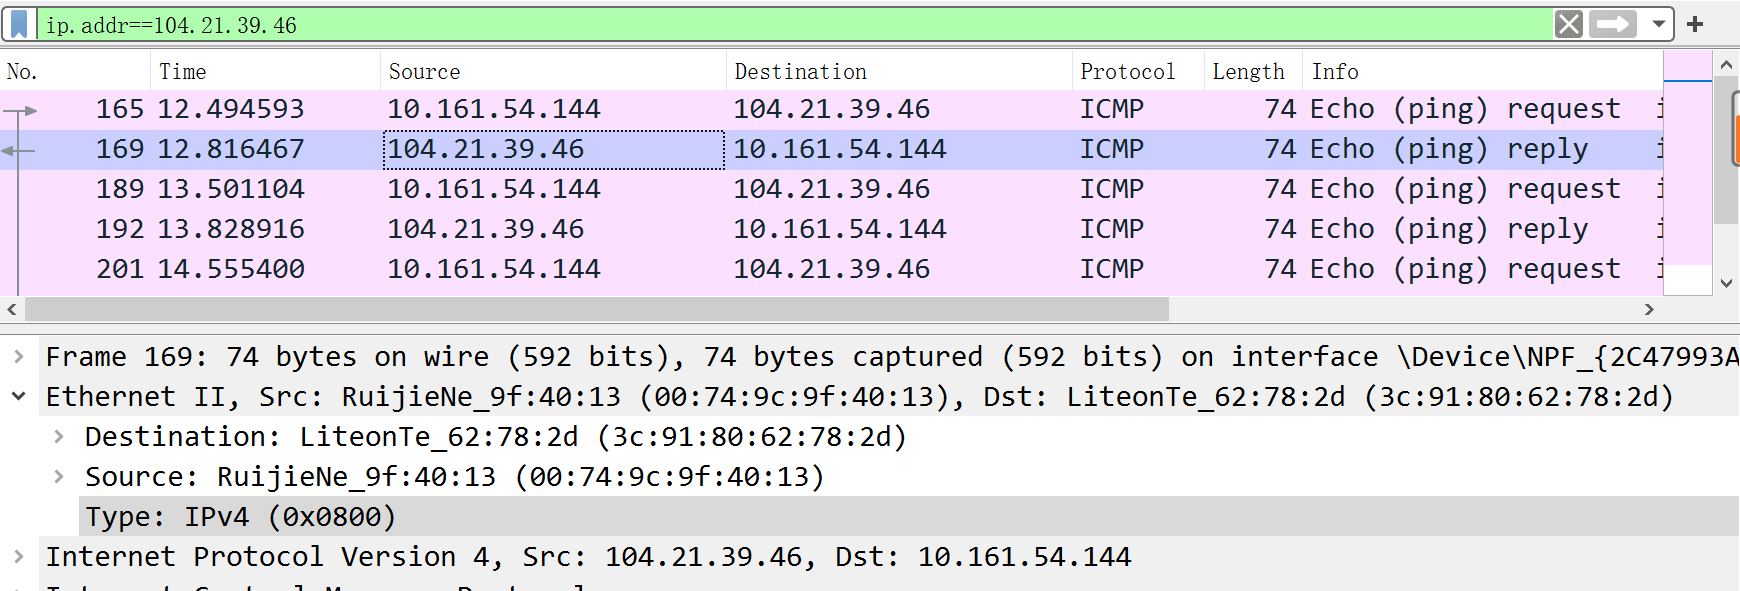This screenshot has height=591, width=1740.
Task: Expand the Frame 169 details section
Action: pos(18,355)
